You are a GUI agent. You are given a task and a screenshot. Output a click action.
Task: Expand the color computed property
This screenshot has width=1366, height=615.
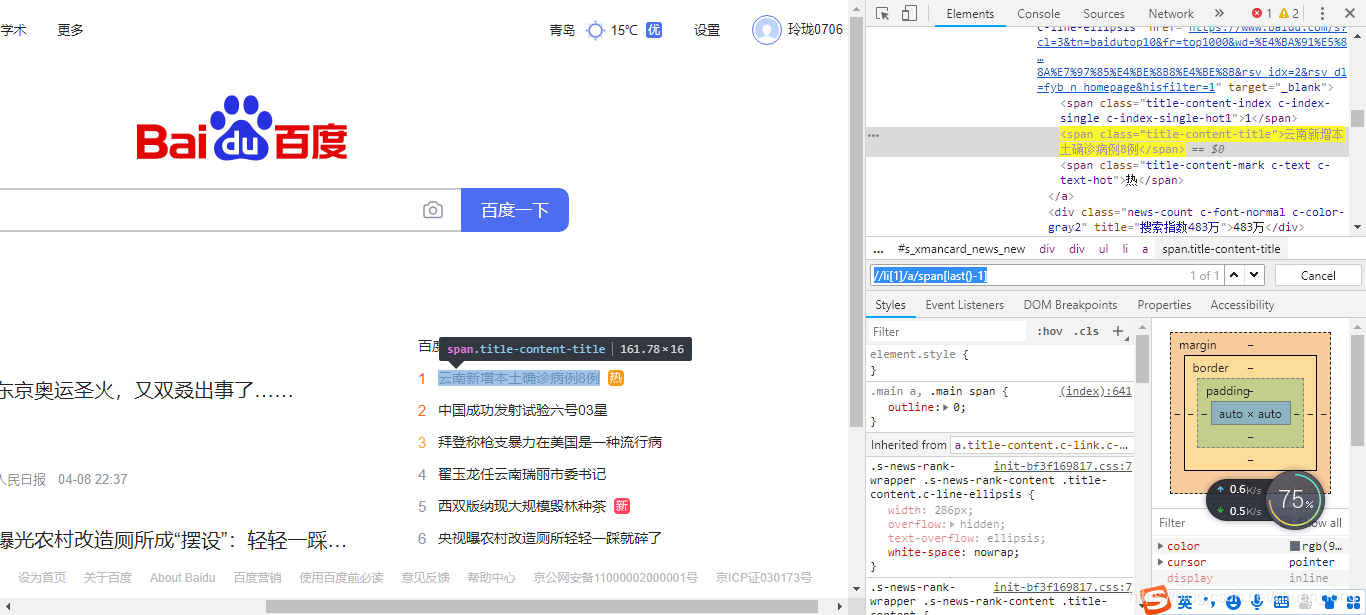(x=1161, y=546)
